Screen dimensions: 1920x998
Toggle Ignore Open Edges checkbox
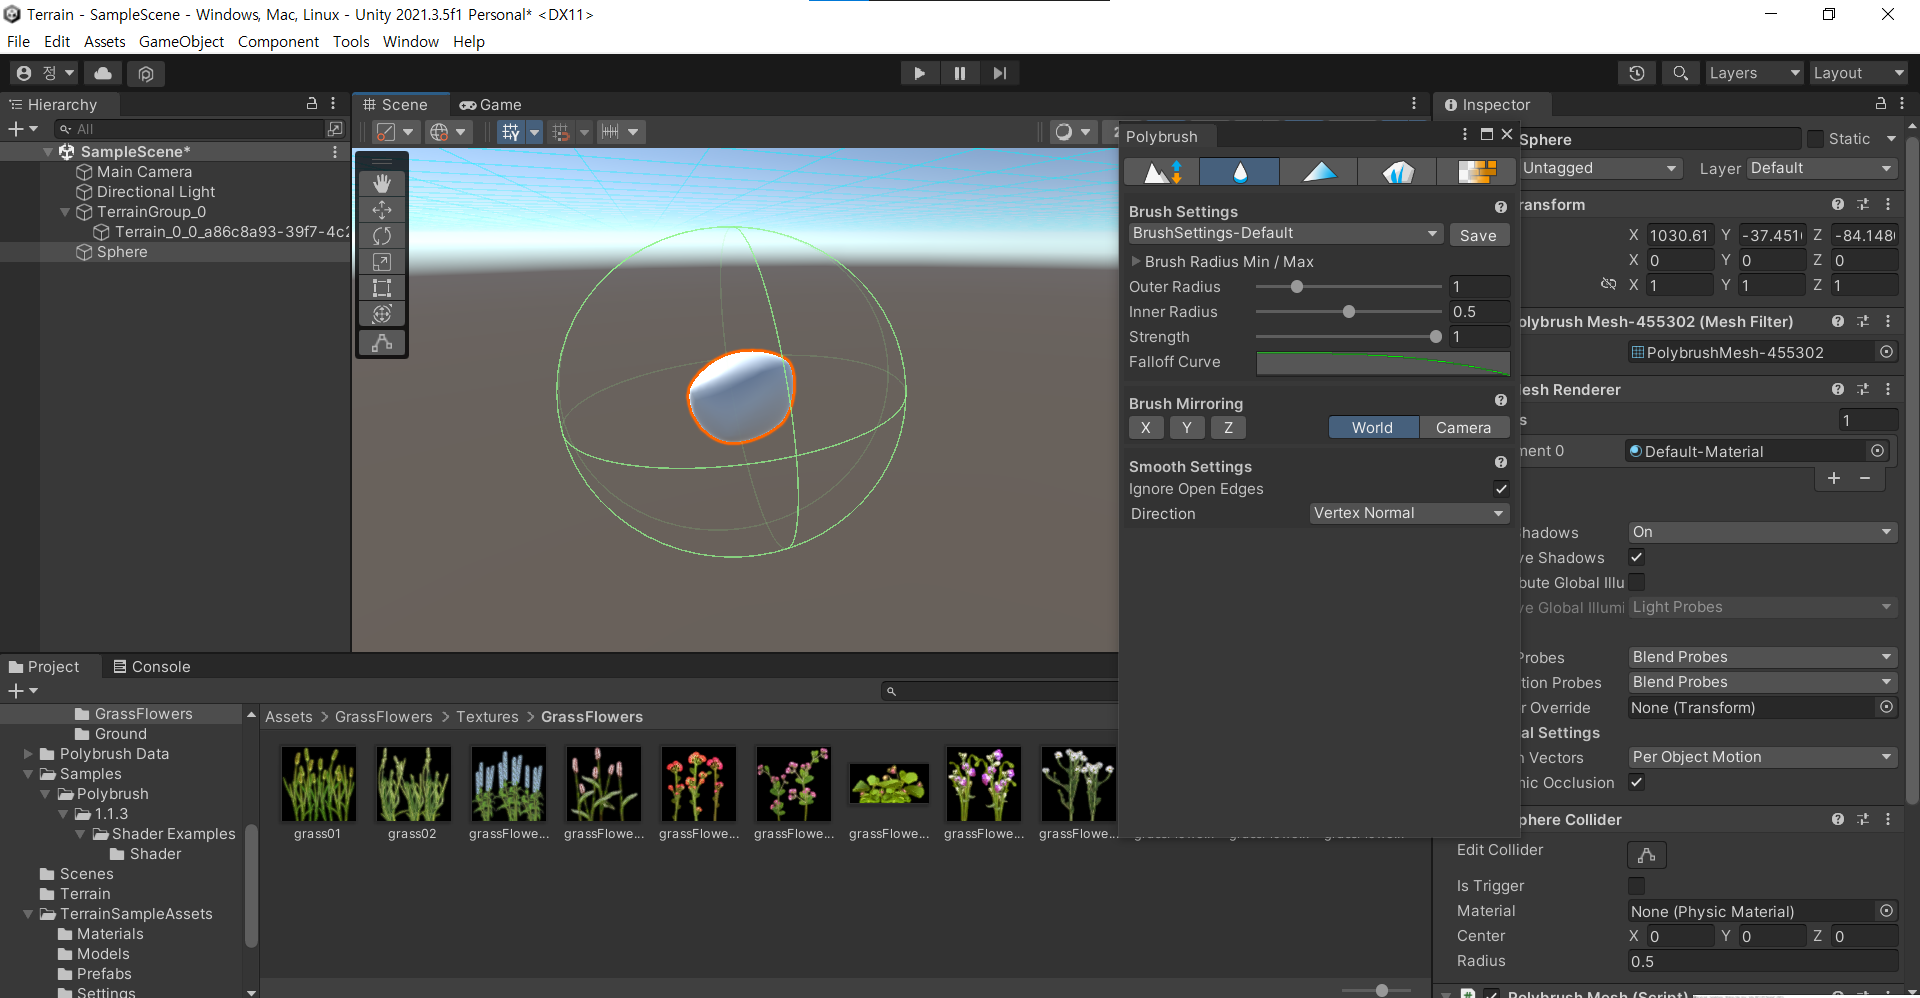coord(1501,489)
